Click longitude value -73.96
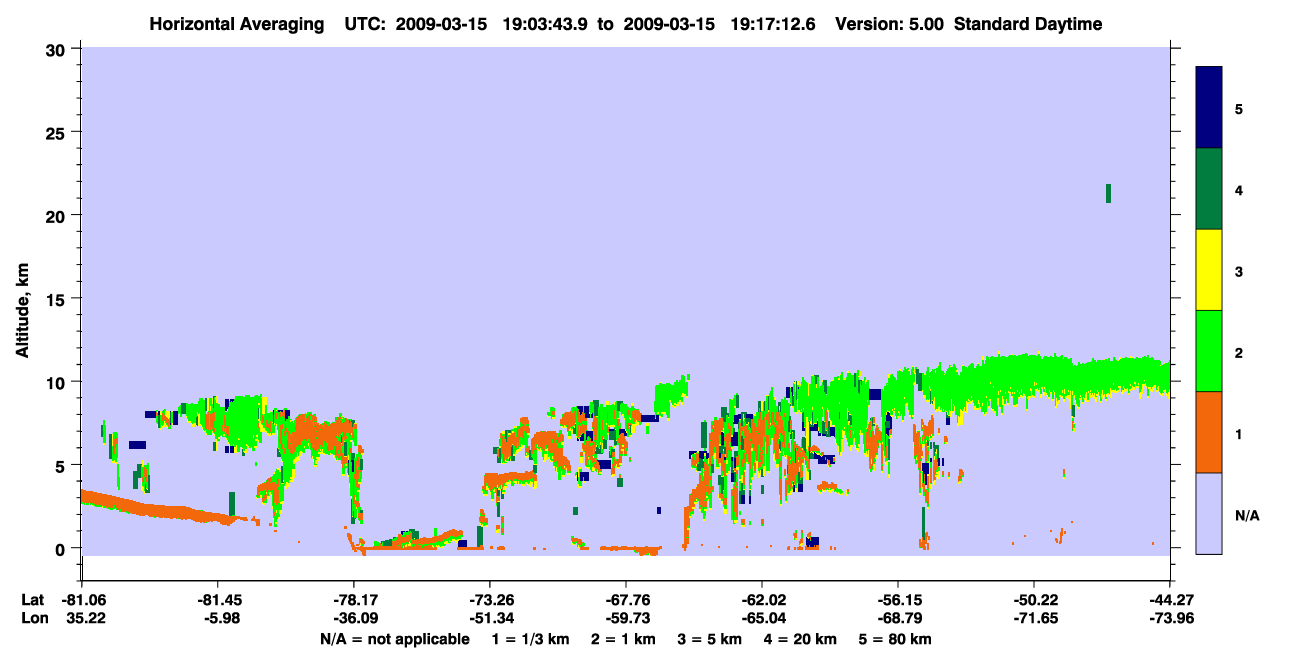Image resolution: width=1300 pixels, height=667 pixels. click(1169, 619)
